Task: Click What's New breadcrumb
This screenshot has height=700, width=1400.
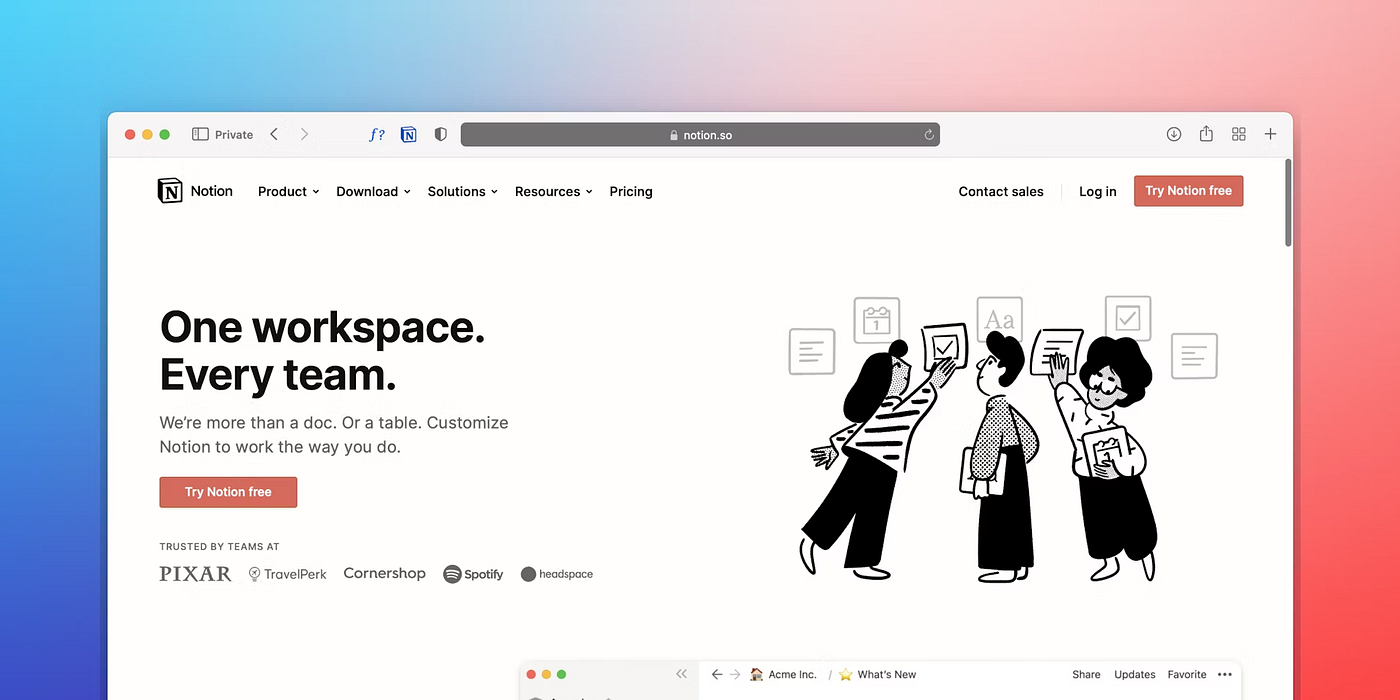Action: tap(887, 675)
